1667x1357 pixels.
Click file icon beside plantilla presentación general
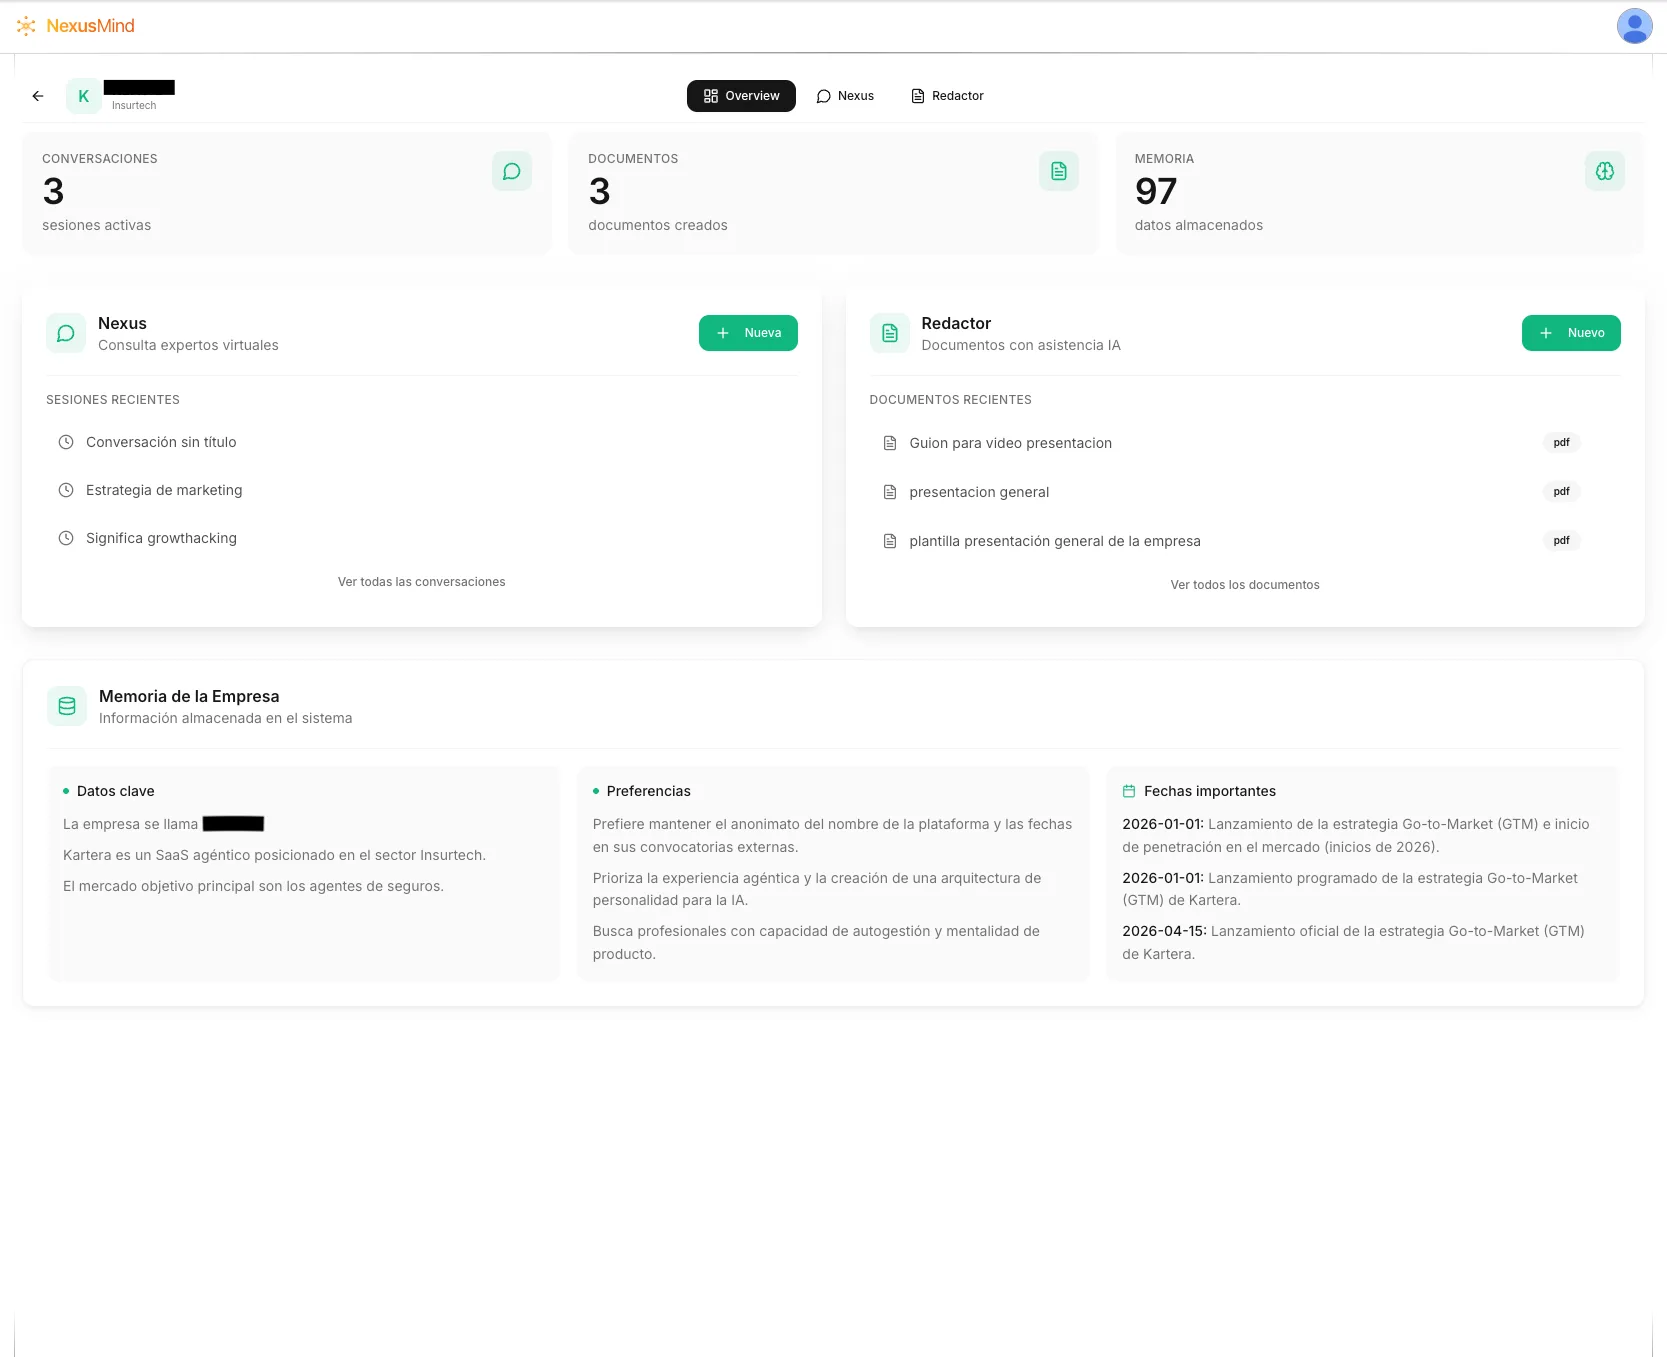(890, 541)
